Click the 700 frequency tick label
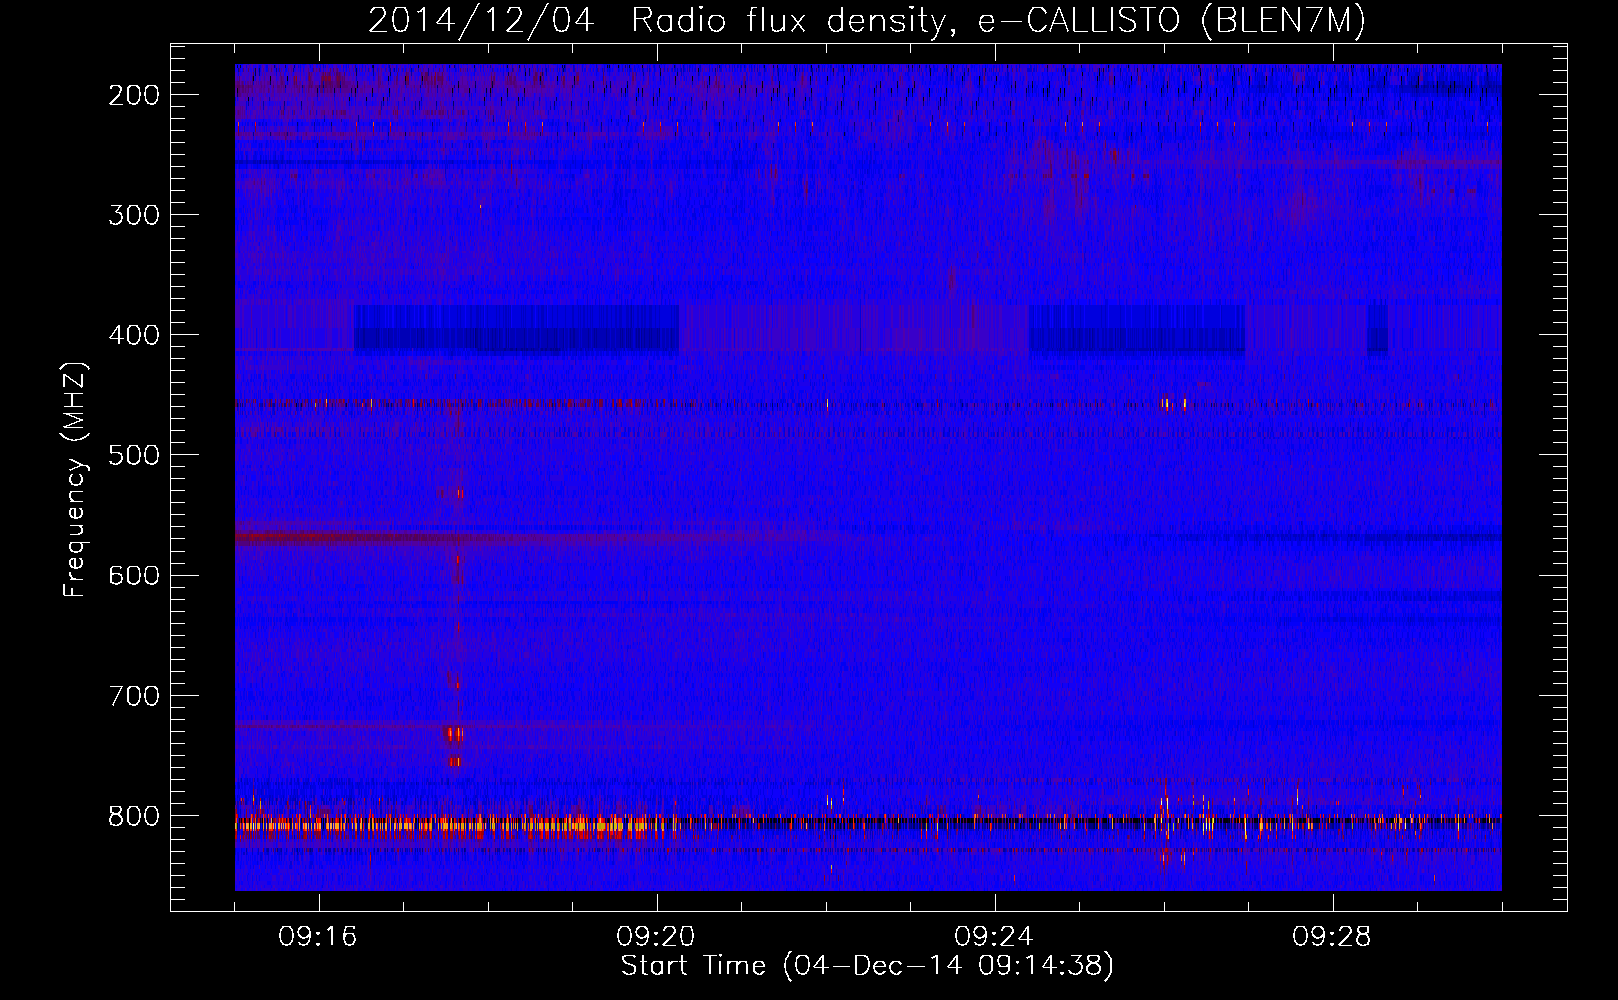The image size is (1618, 1000). point(133,695)
